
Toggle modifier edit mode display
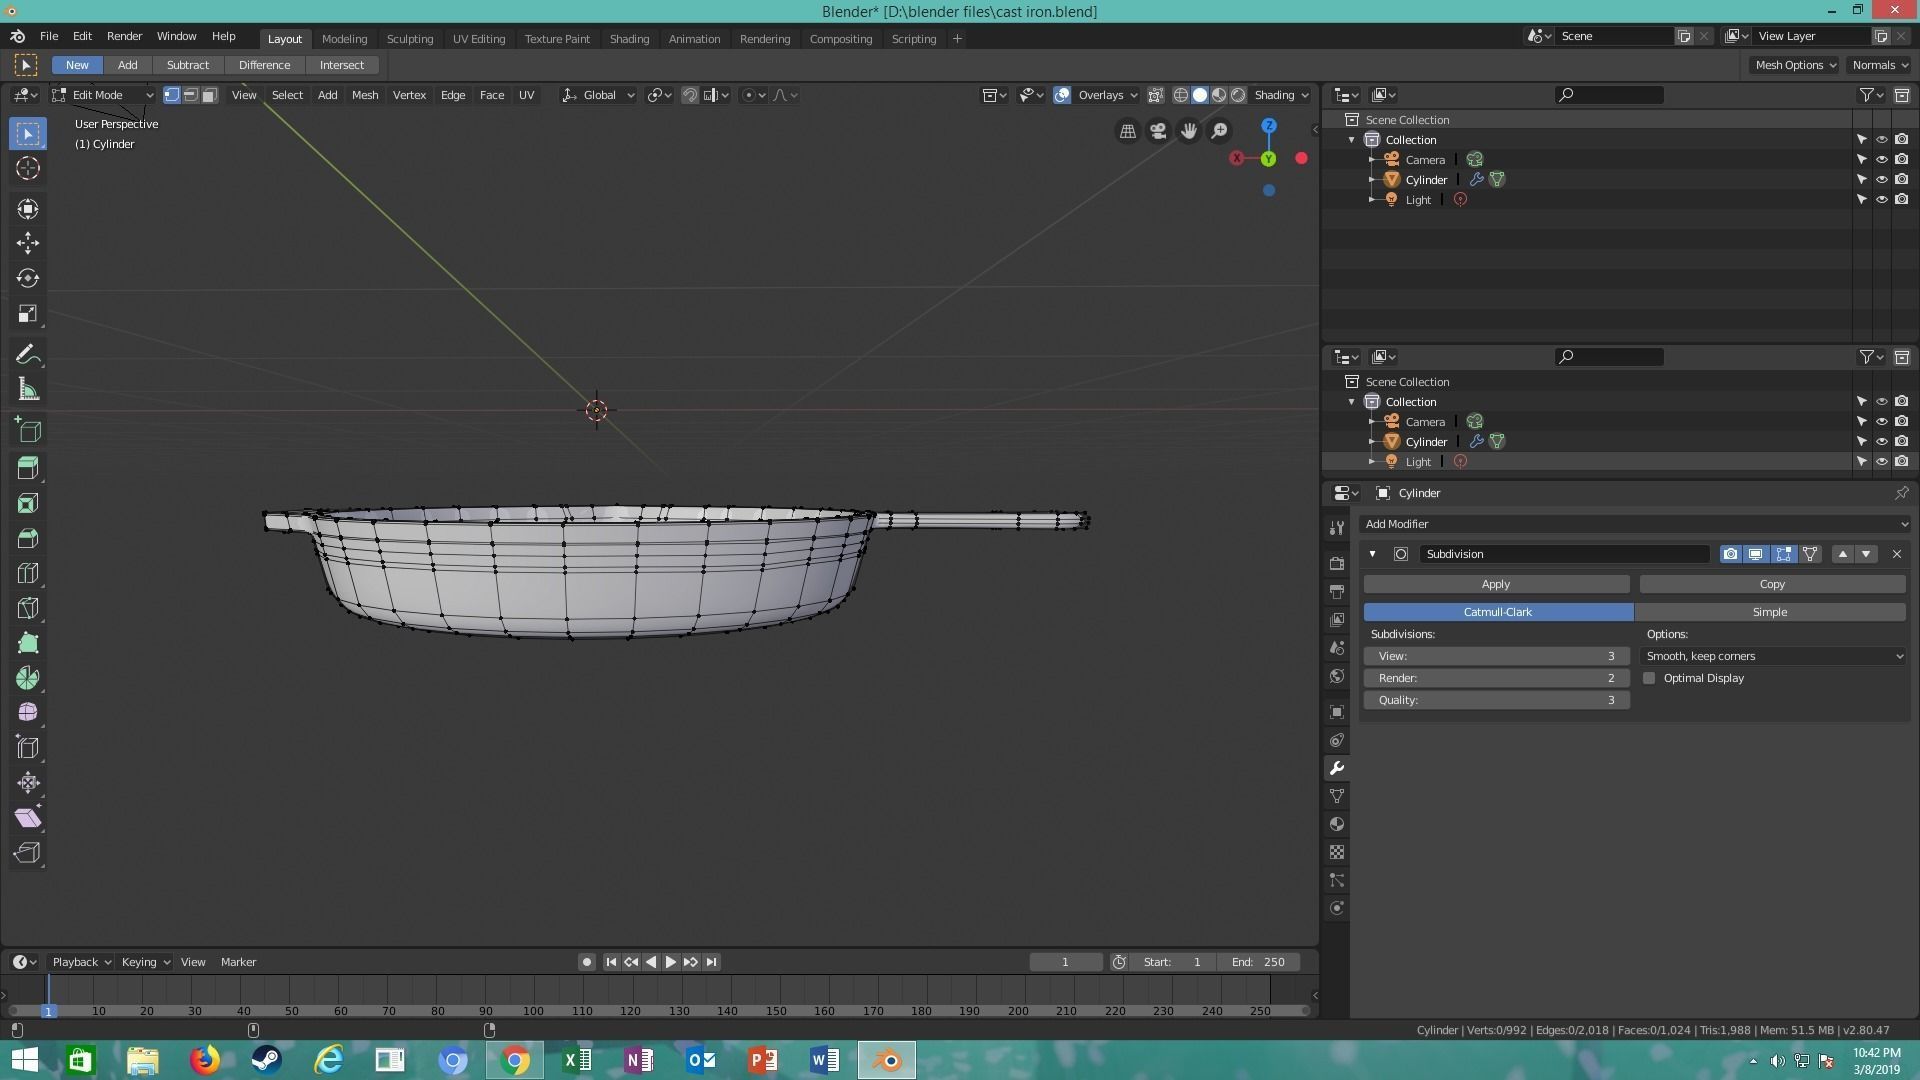tap(1783, 554)
